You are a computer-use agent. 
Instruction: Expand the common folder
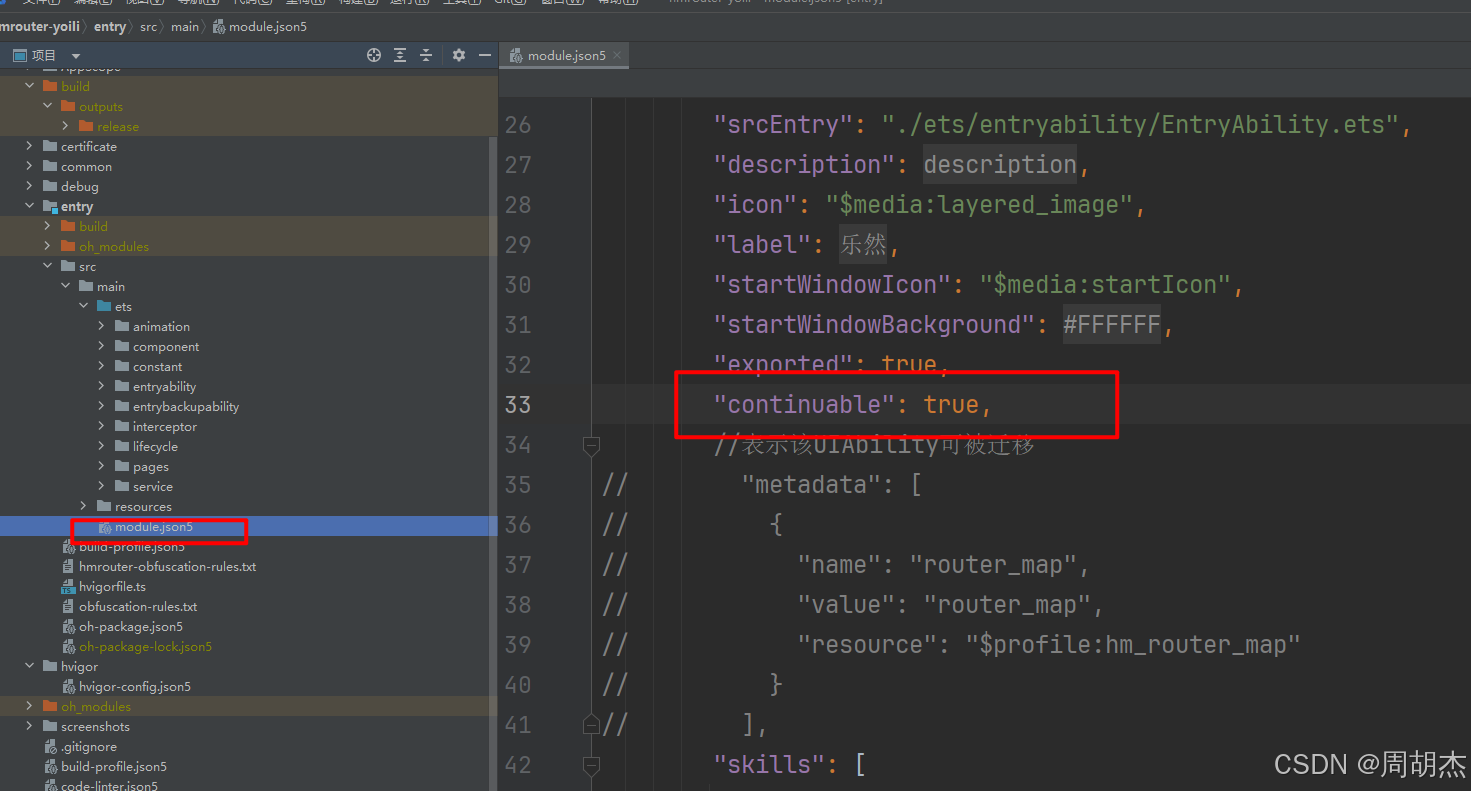pos(30,166)
